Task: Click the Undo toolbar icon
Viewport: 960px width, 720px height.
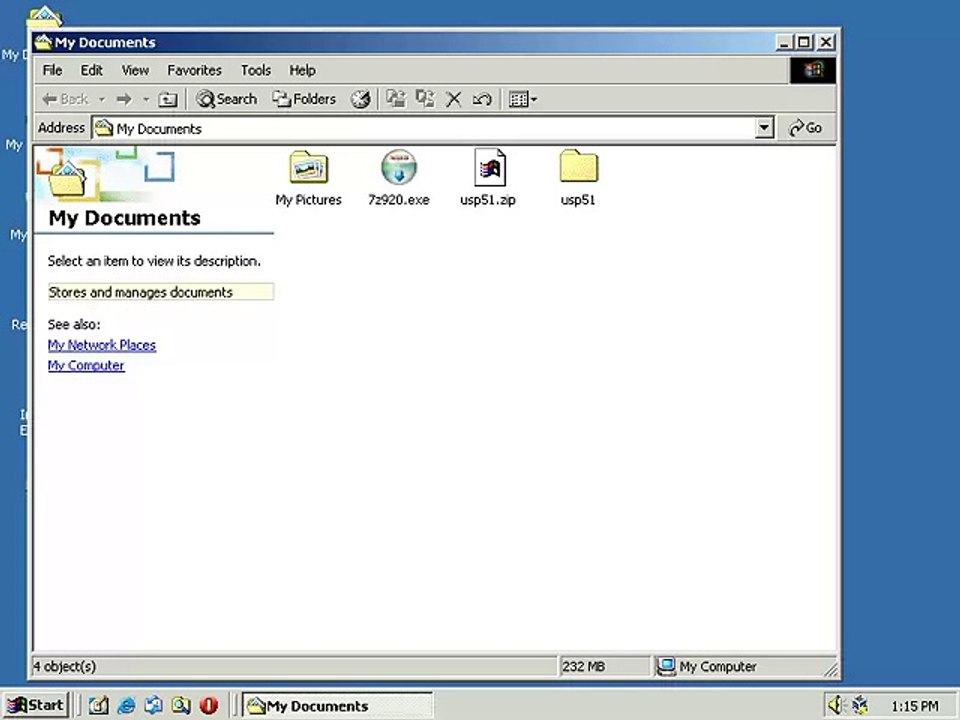Action: pos(482,99)
